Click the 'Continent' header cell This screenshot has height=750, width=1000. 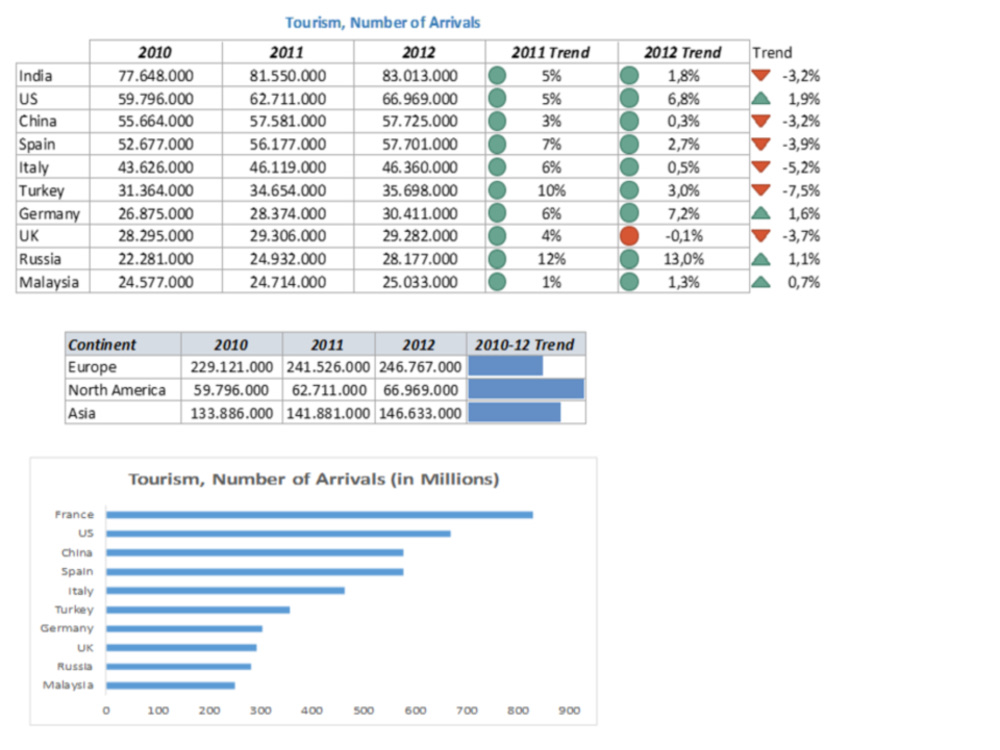(x=123, y=344)
